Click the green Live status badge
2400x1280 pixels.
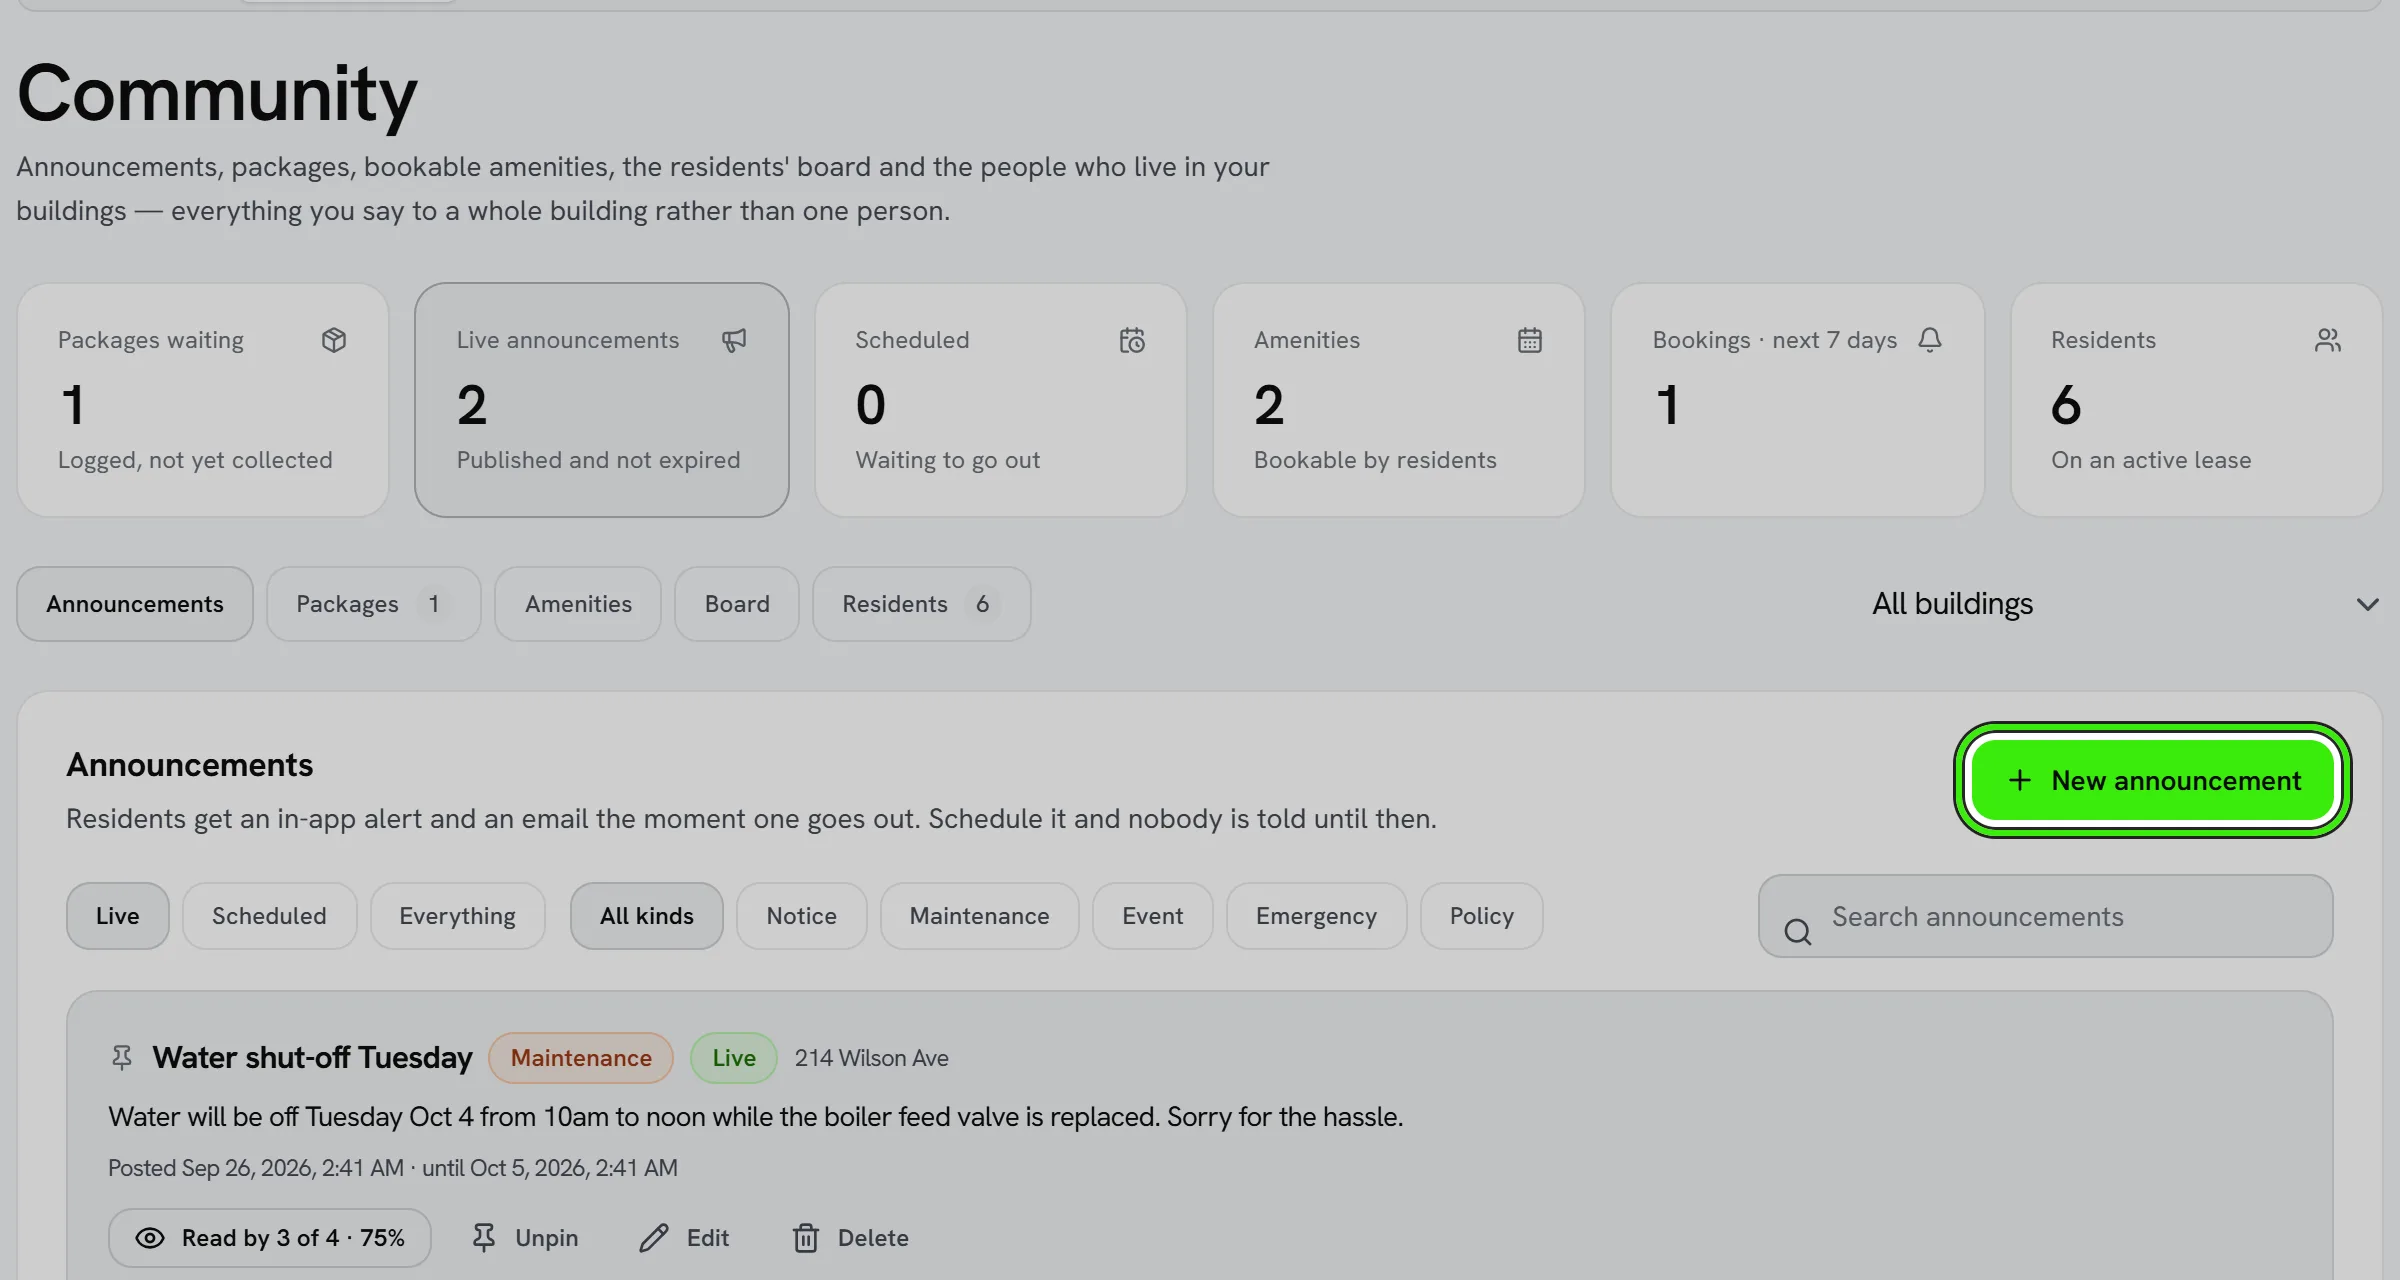coord(734,1058)
